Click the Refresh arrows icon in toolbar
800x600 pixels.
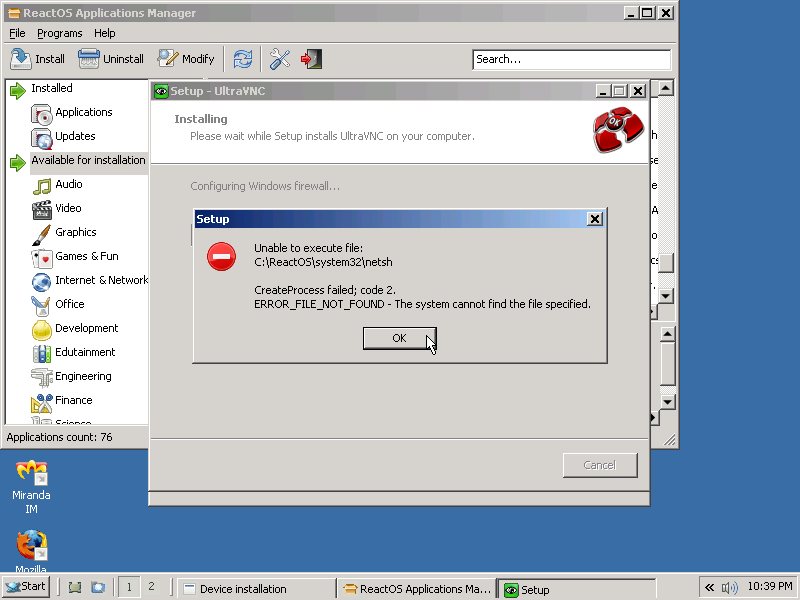tap(243, 59)
